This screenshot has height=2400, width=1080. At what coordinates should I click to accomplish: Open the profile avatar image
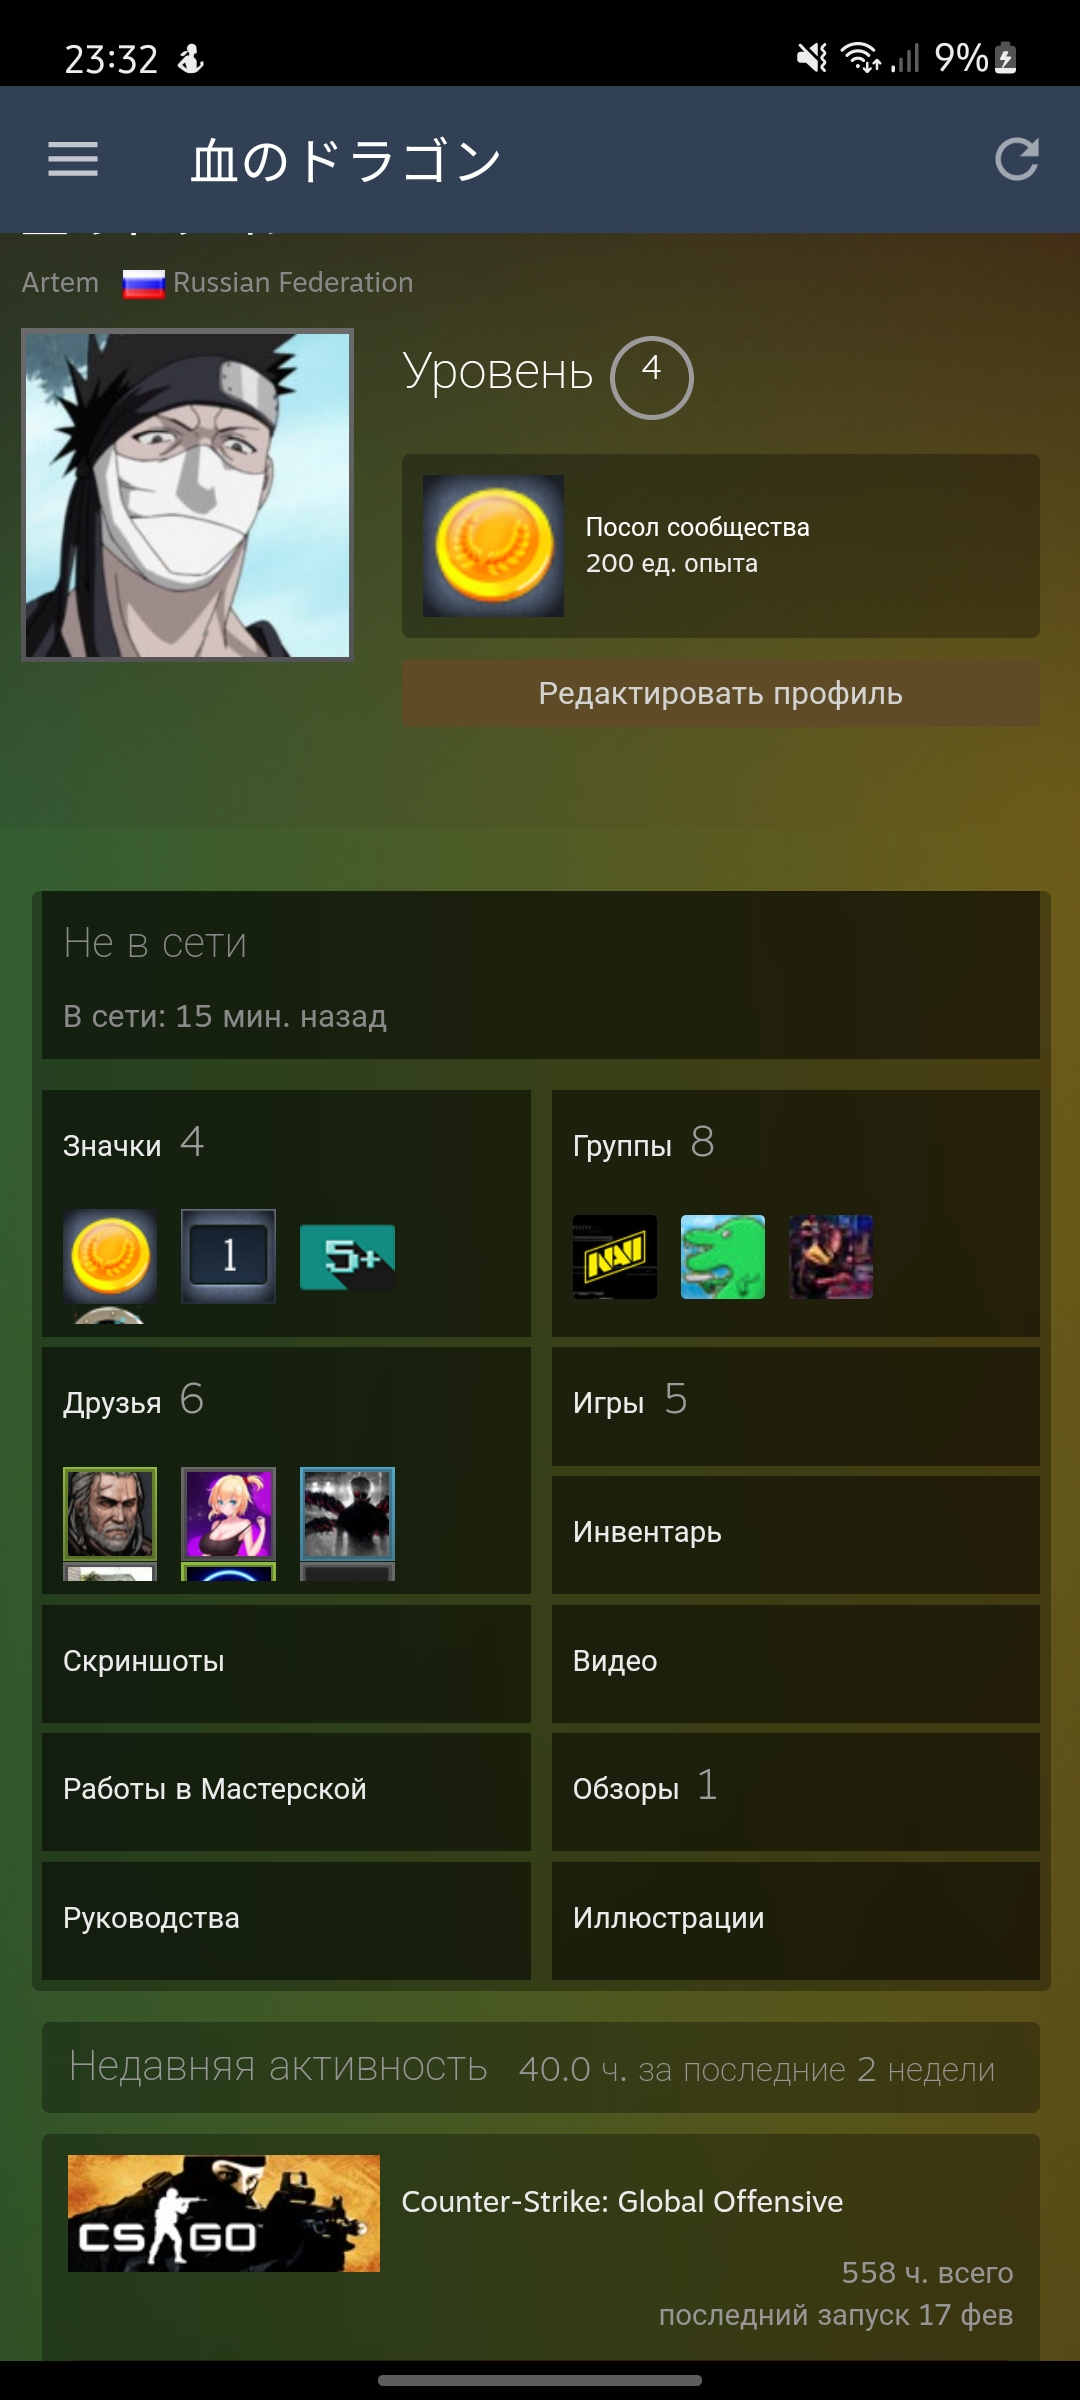187,495
